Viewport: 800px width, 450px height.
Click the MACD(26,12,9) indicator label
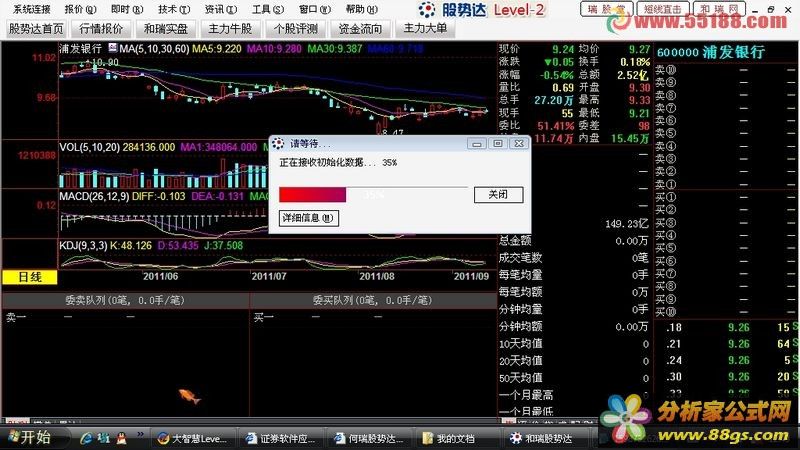point(94,196)
